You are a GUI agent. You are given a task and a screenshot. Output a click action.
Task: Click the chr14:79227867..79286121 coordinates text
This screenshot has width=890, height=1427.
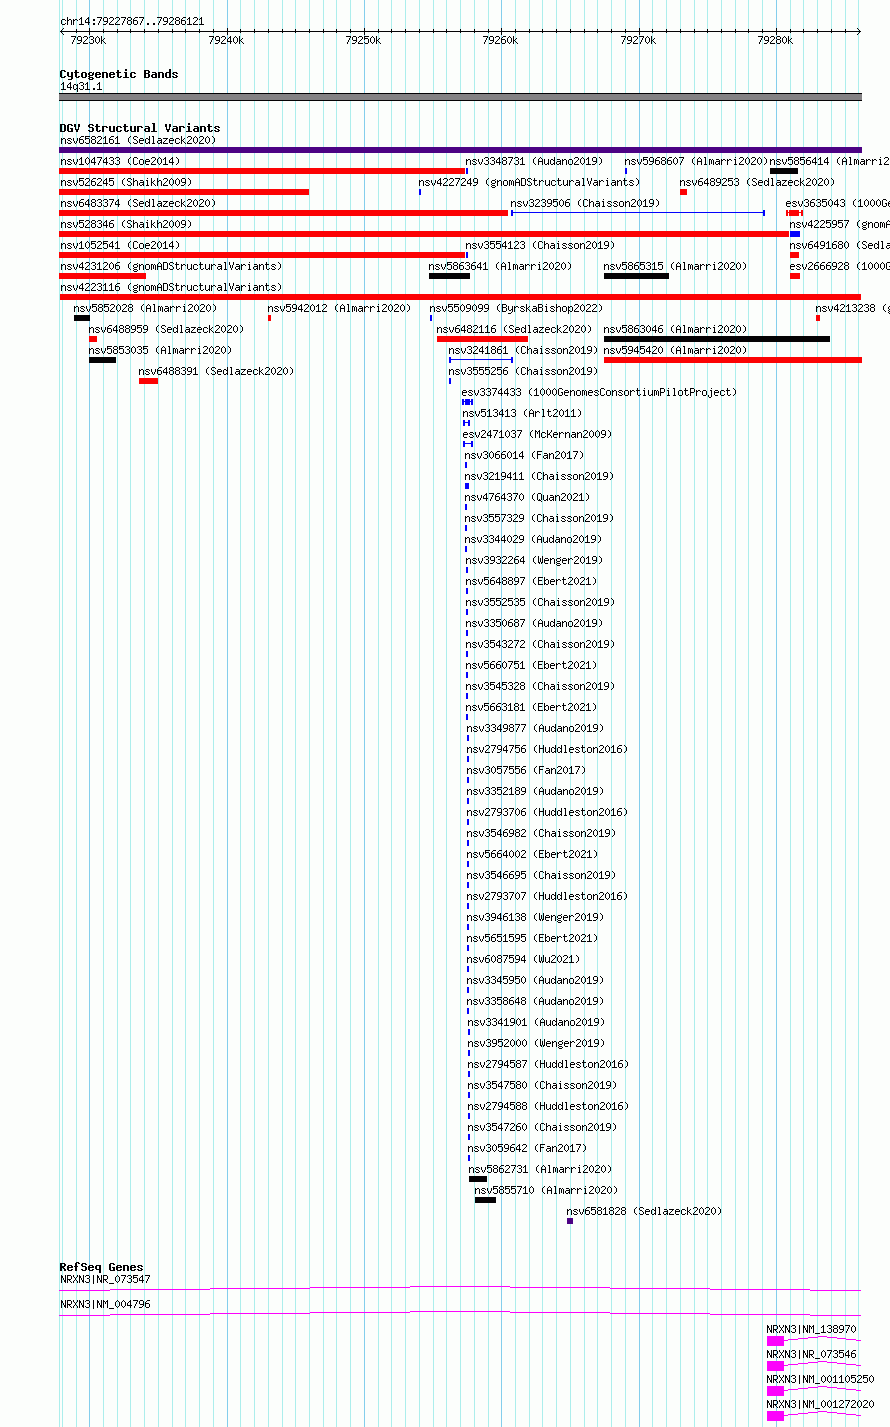coord(132,21)
